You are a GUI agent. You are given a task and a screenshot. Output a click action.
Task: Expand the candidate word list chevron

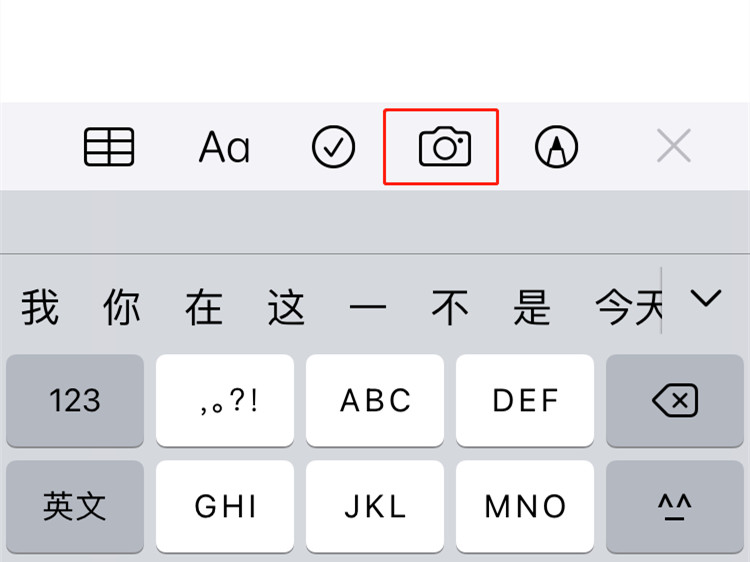706,298
